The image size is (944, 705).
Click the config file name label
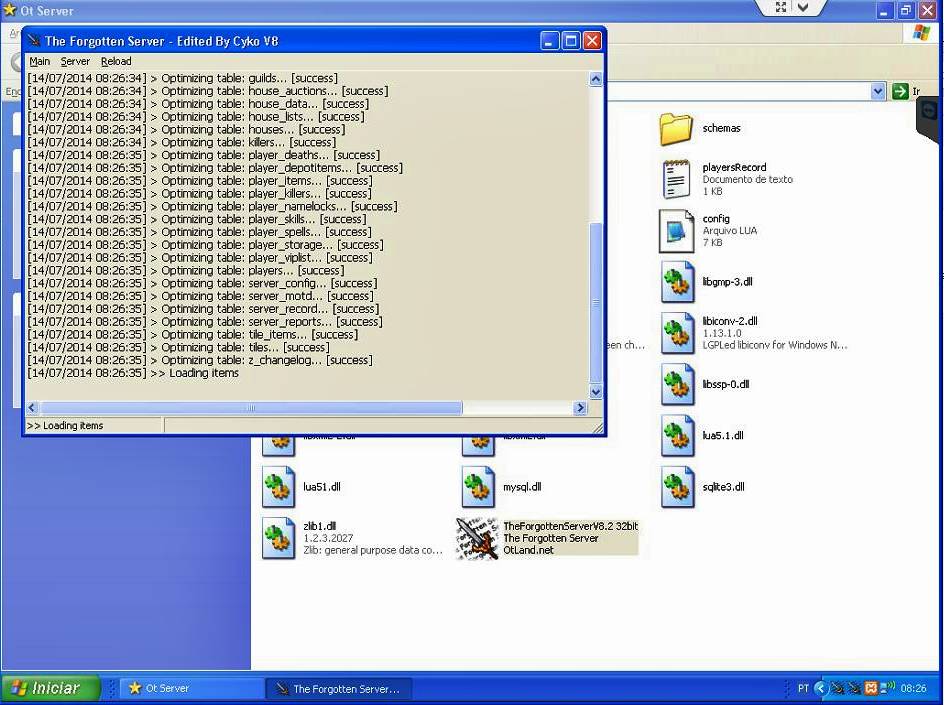click(x=716, y=219)
